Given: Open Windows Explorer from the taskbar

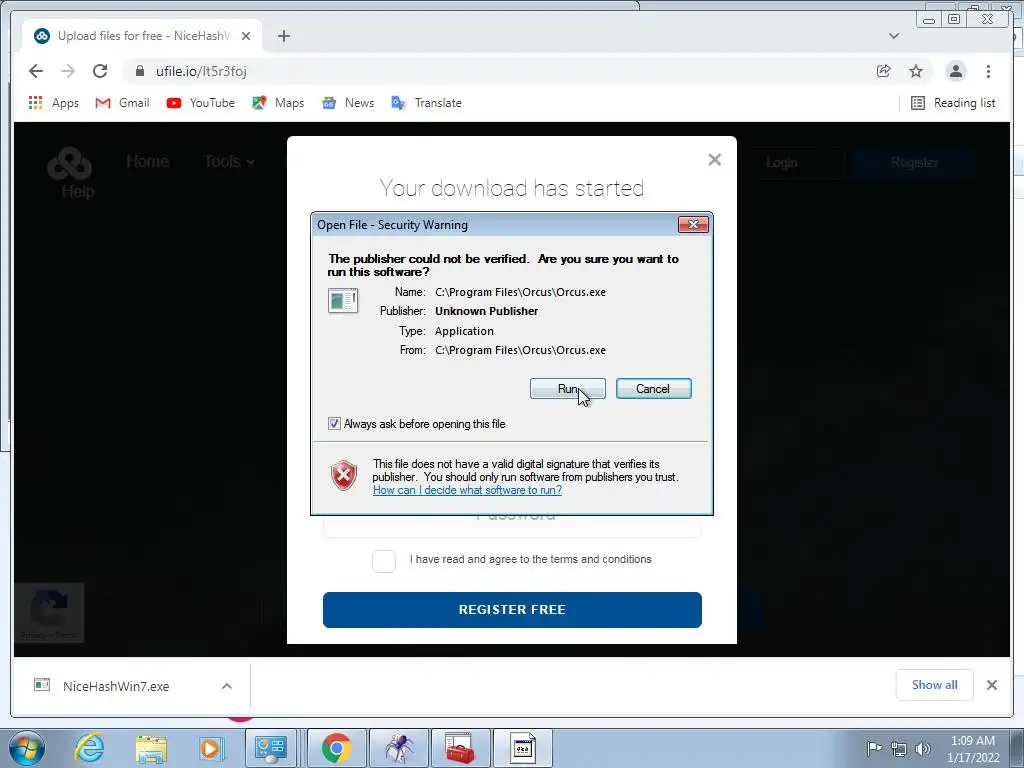Looking at the screenshot, I should pyautogui.click(x=151, y=748).
